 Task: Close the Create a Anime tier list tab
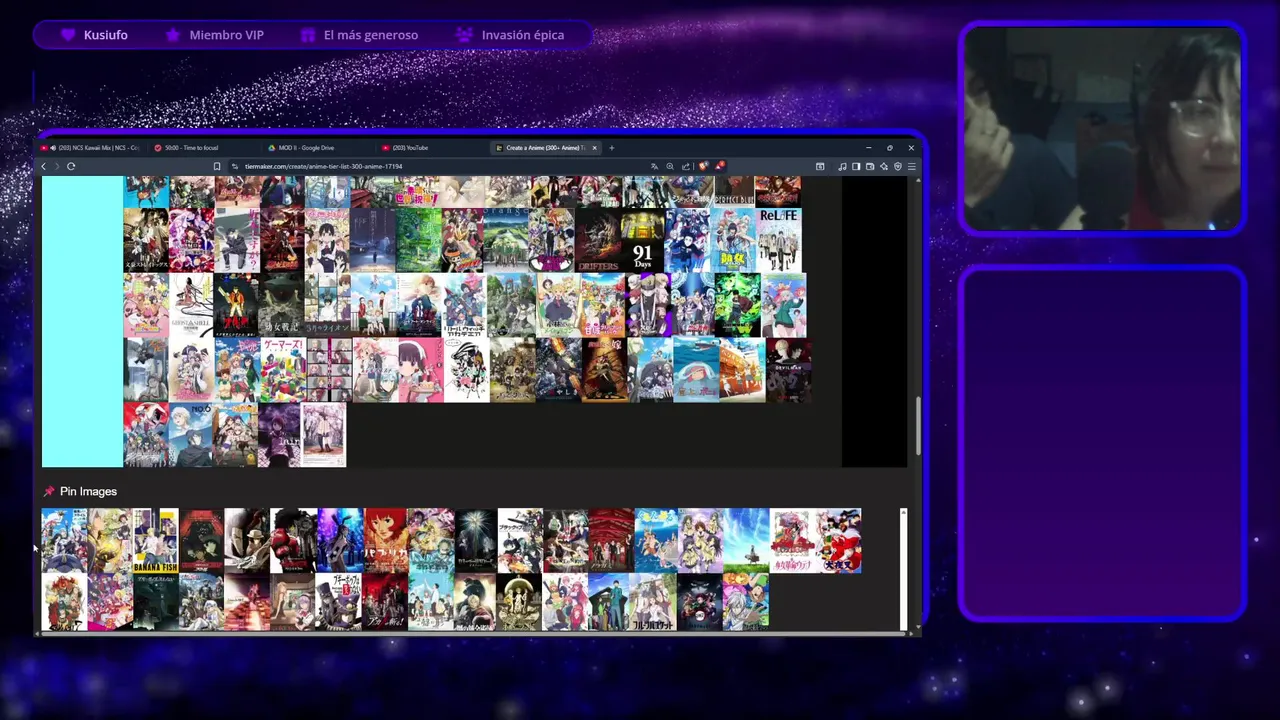click(x=594, y=148)
